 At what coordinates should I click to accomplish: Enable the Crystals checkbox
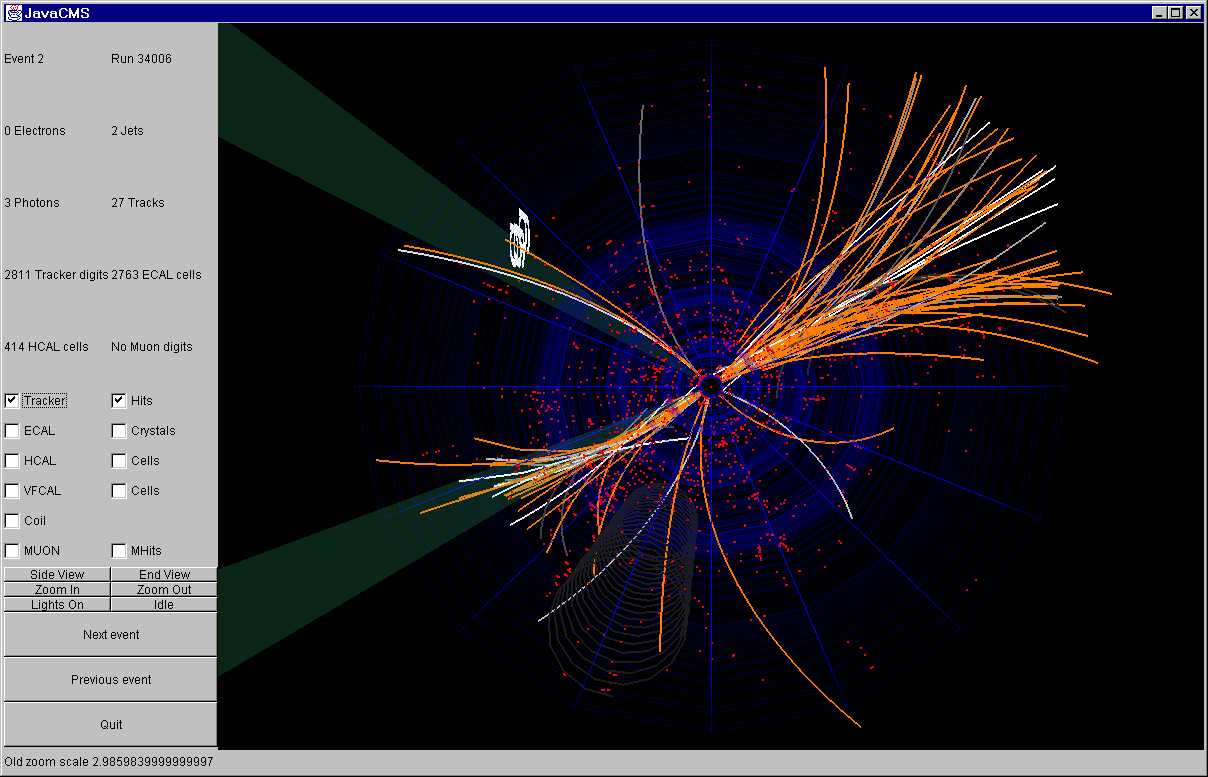[x=119, y=431]
